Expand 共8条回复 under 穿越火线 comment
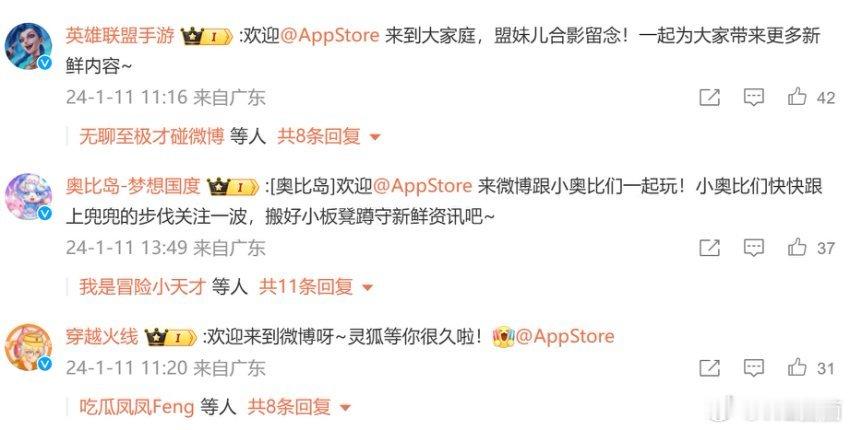This screenshot has height=430, width=850. 299,406
